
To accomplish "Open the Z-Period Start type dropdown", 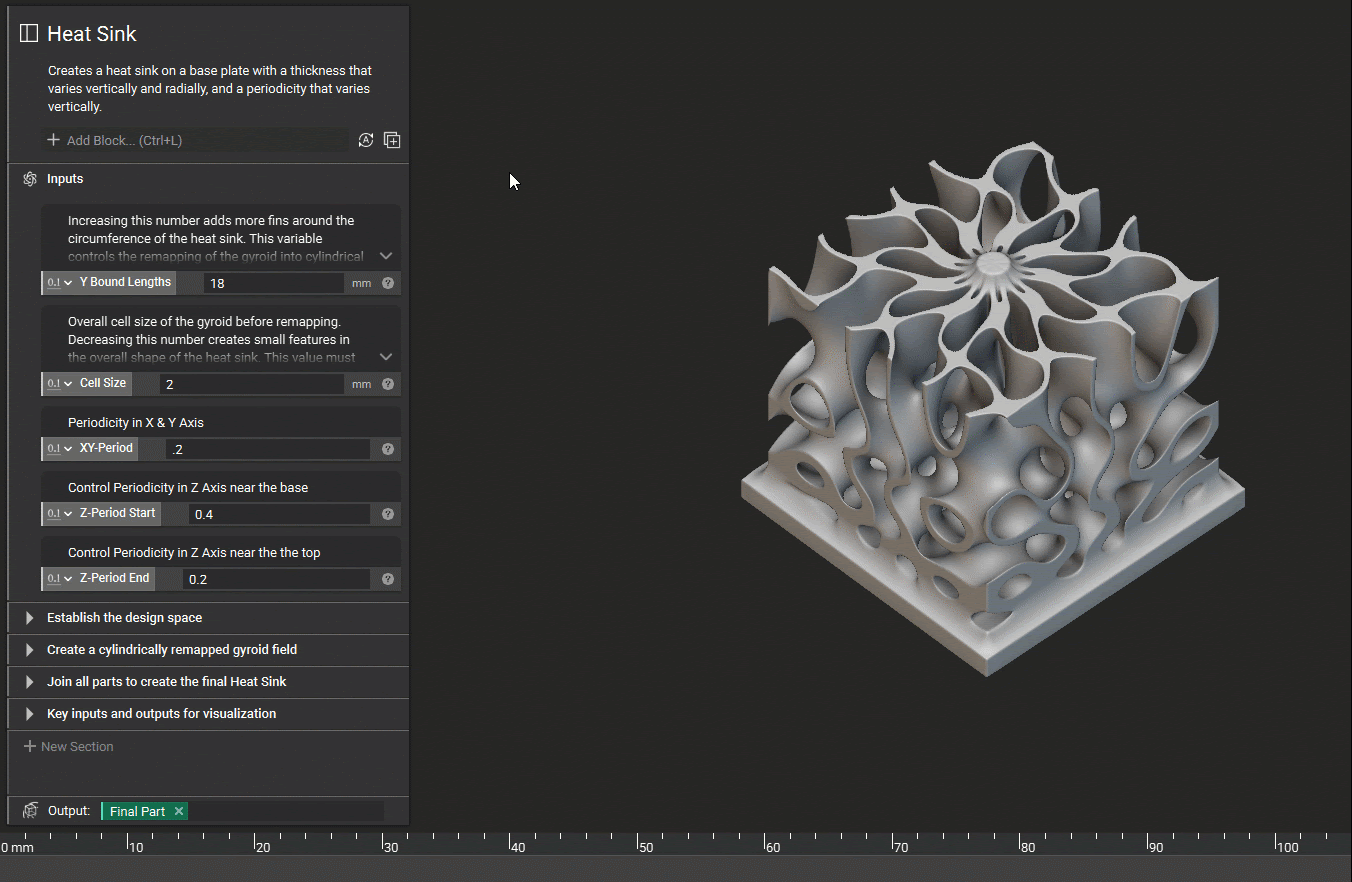I will [x=60, y=514].
